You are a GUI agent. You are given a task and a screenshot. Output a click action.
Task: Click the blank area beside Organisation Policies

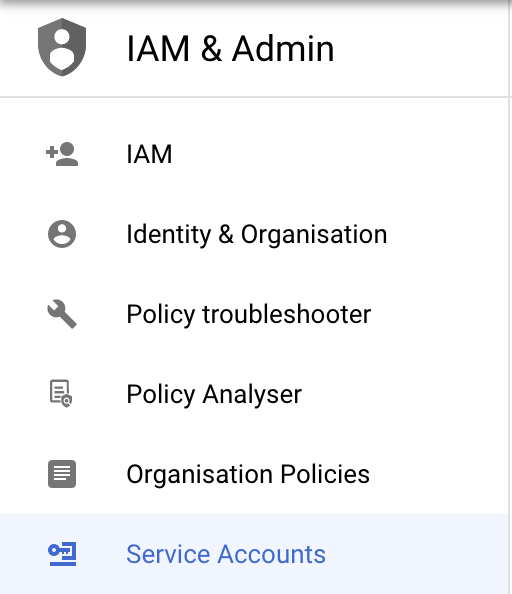pos(439,474)
